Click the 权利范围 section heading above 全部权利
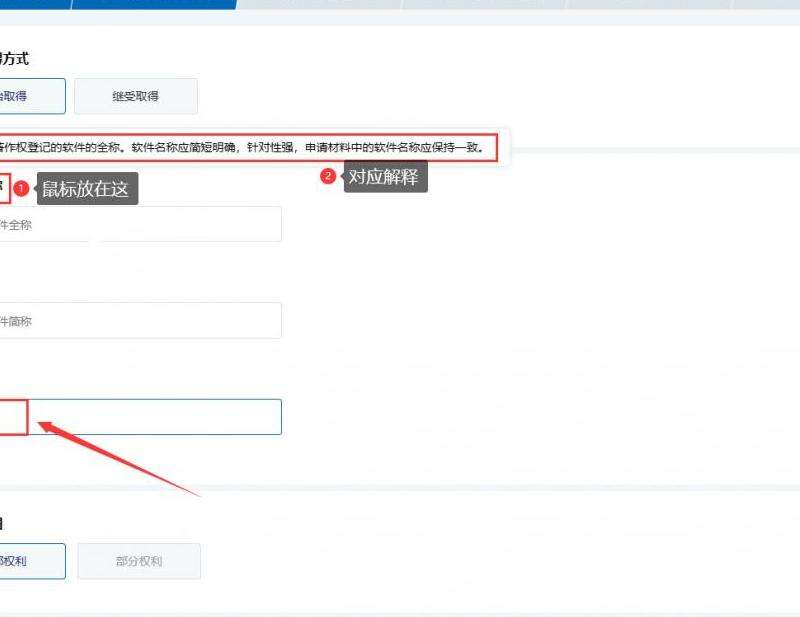The width and height of the screenshot is (800, 617). pos(3,523)
